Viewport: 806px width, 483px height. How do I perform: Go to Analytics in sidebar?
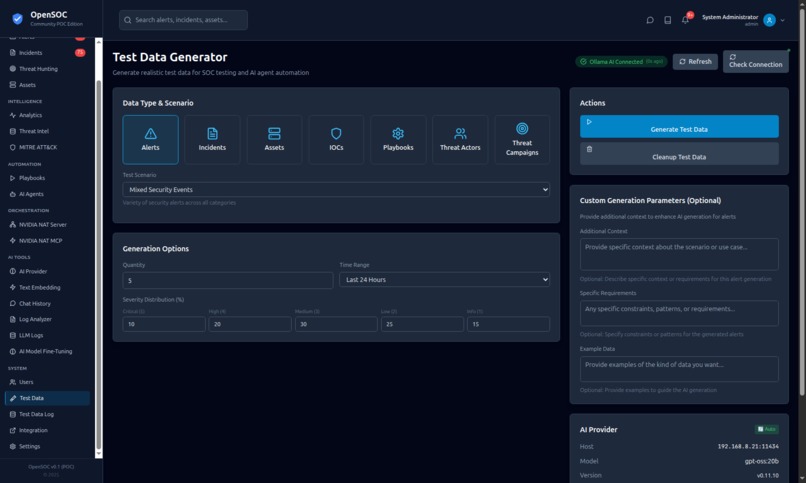30,116
